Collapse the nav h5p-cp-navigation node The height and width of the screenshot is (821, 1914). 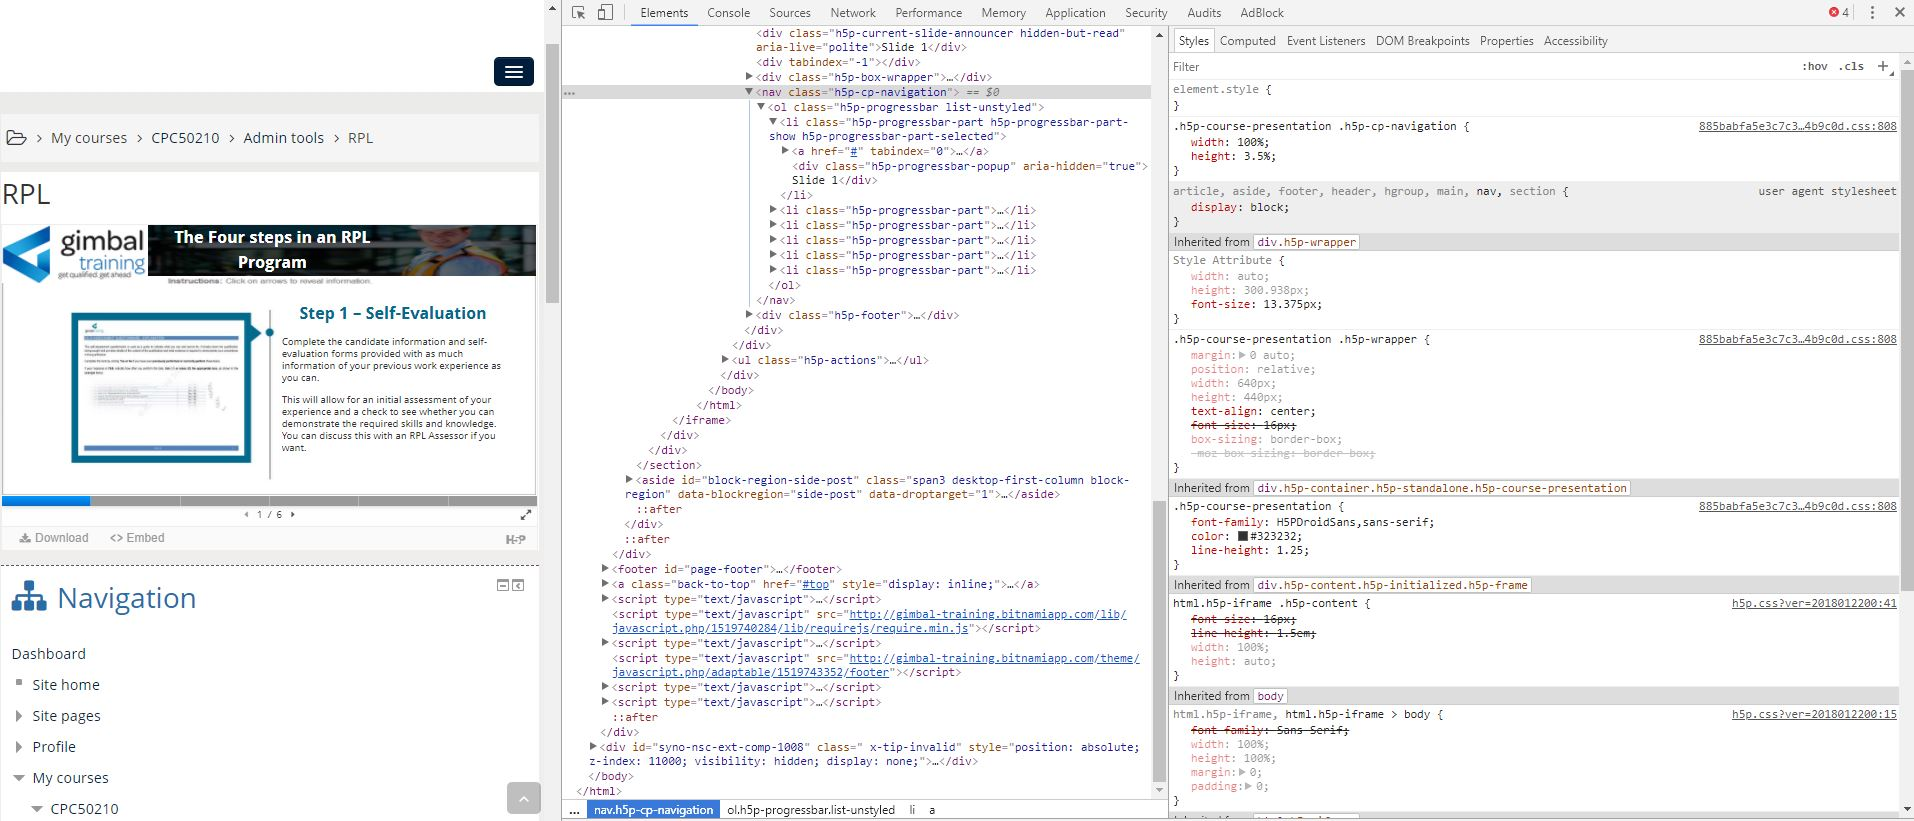point(749,92)
